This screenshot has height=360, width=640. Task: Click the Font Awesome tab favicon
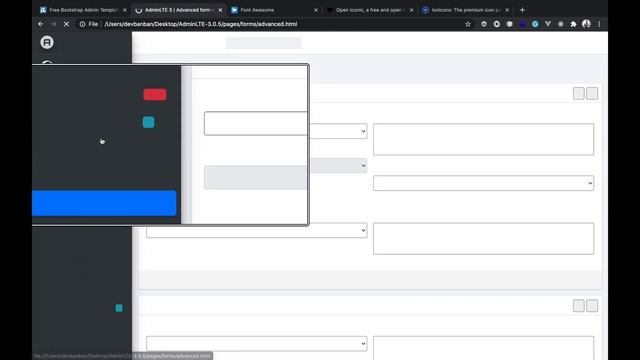(234, 10)
